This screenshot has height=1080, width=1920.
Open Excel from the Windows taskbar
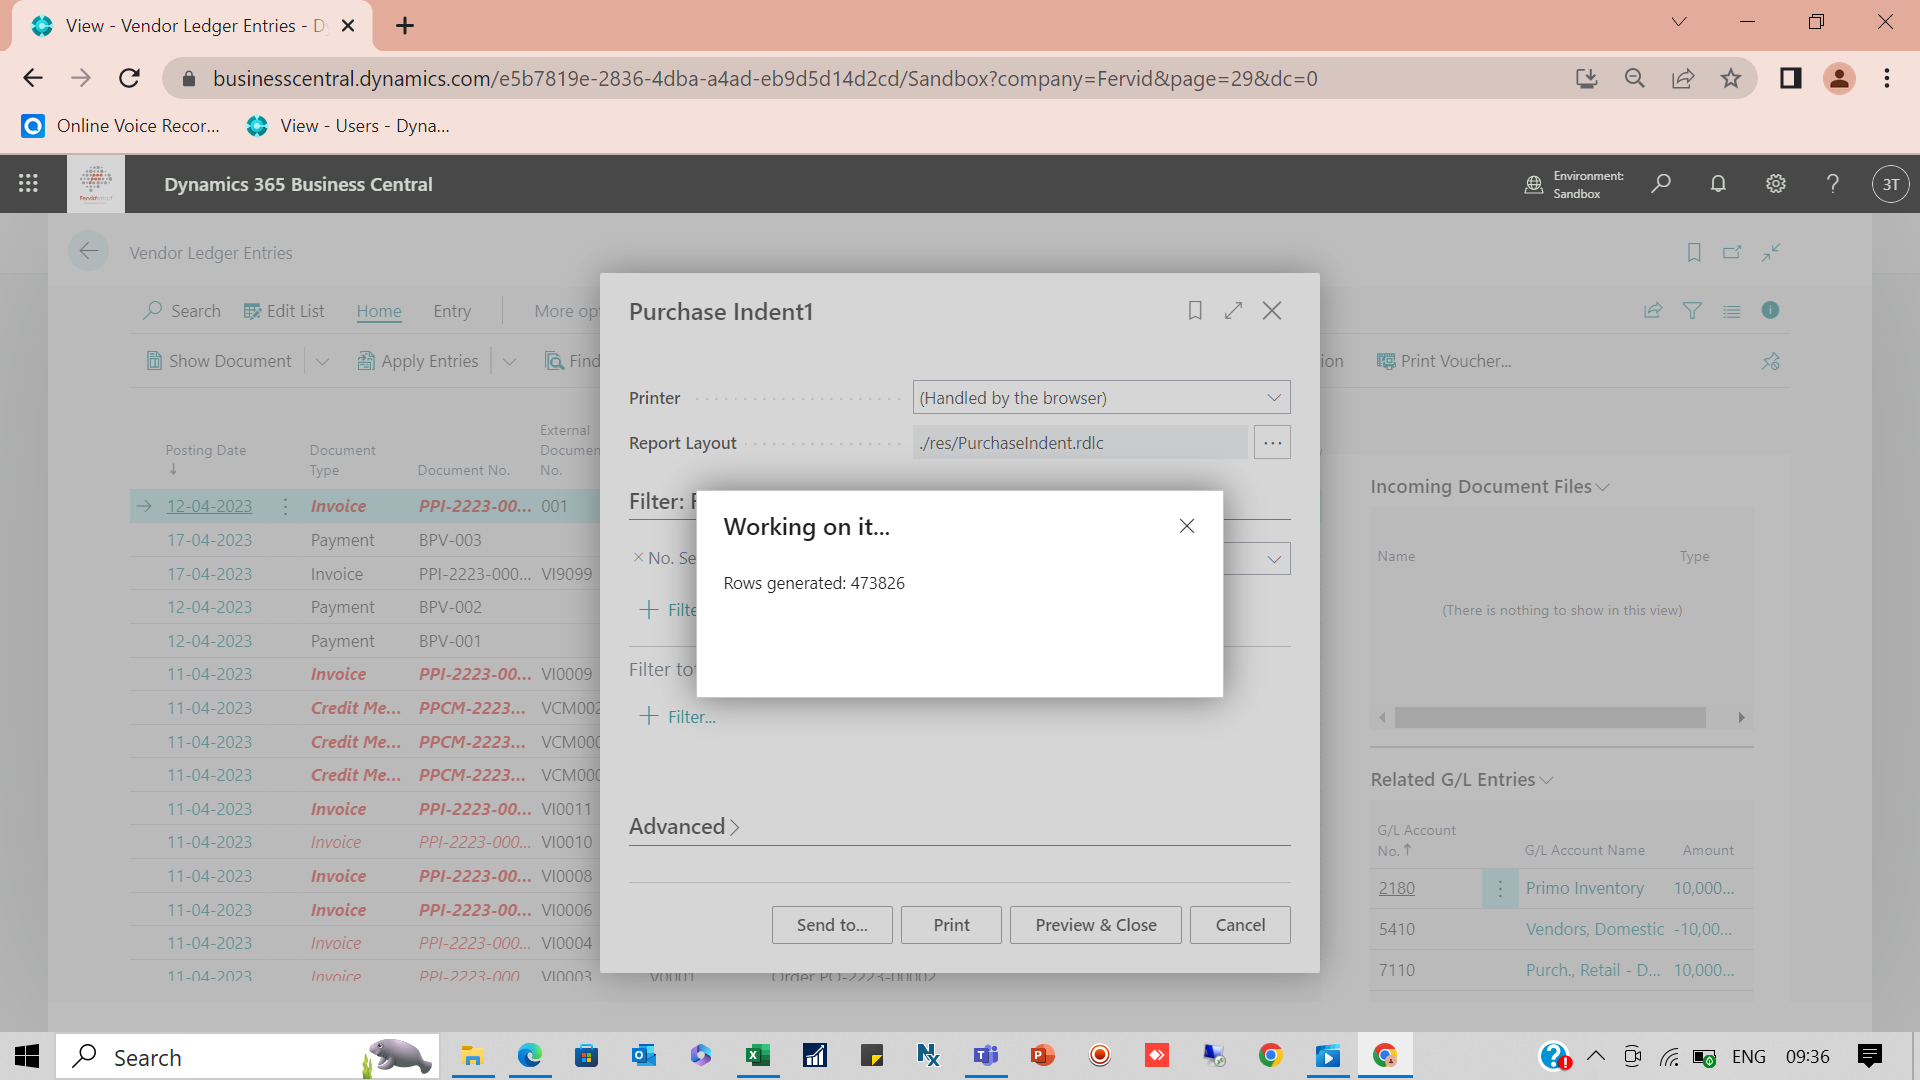tap(758, 1055)
